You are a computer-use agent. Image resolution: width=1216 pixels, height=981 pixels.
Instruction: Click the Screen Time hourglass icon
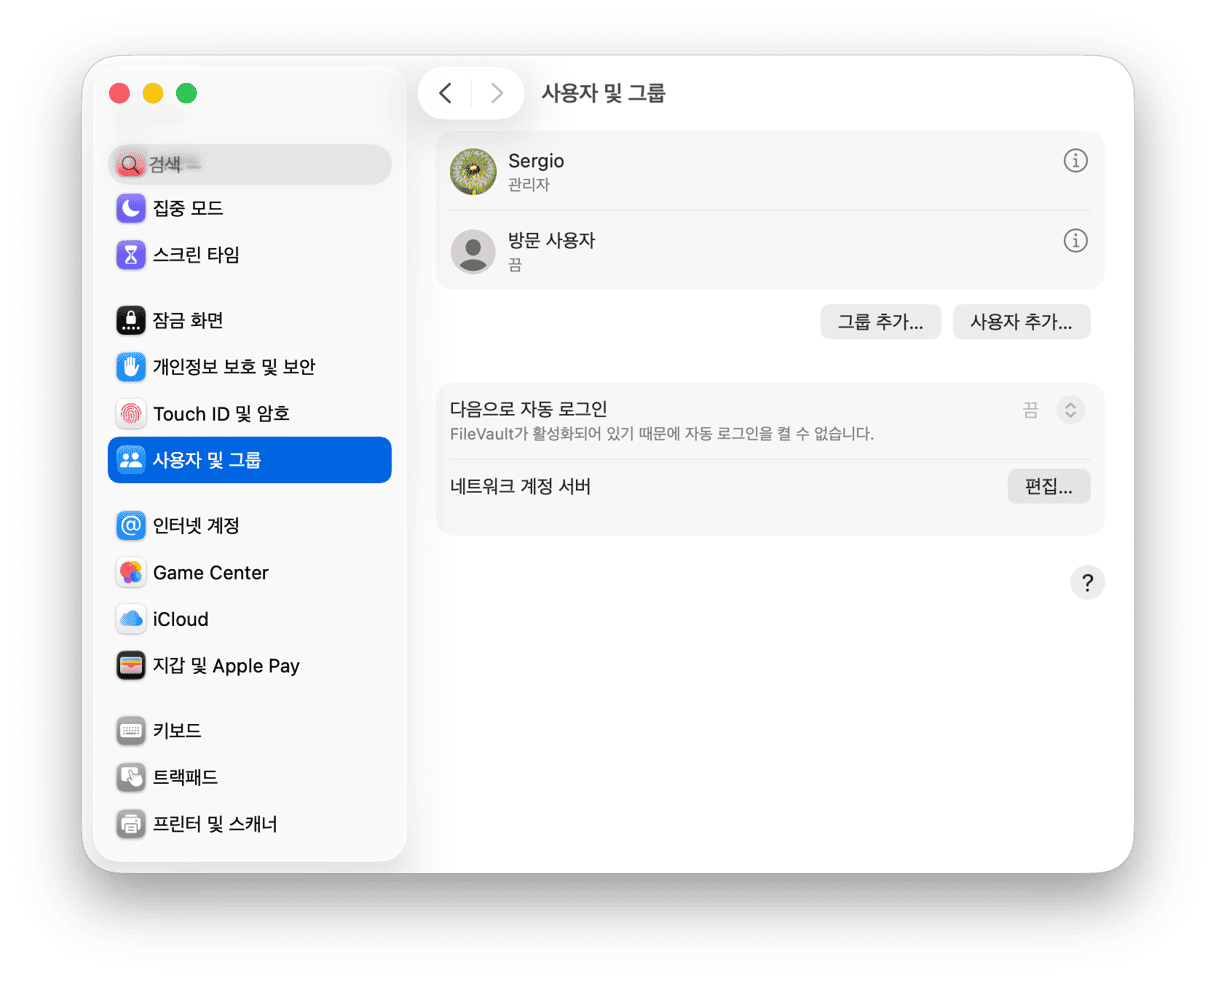[x=131, y=255]
